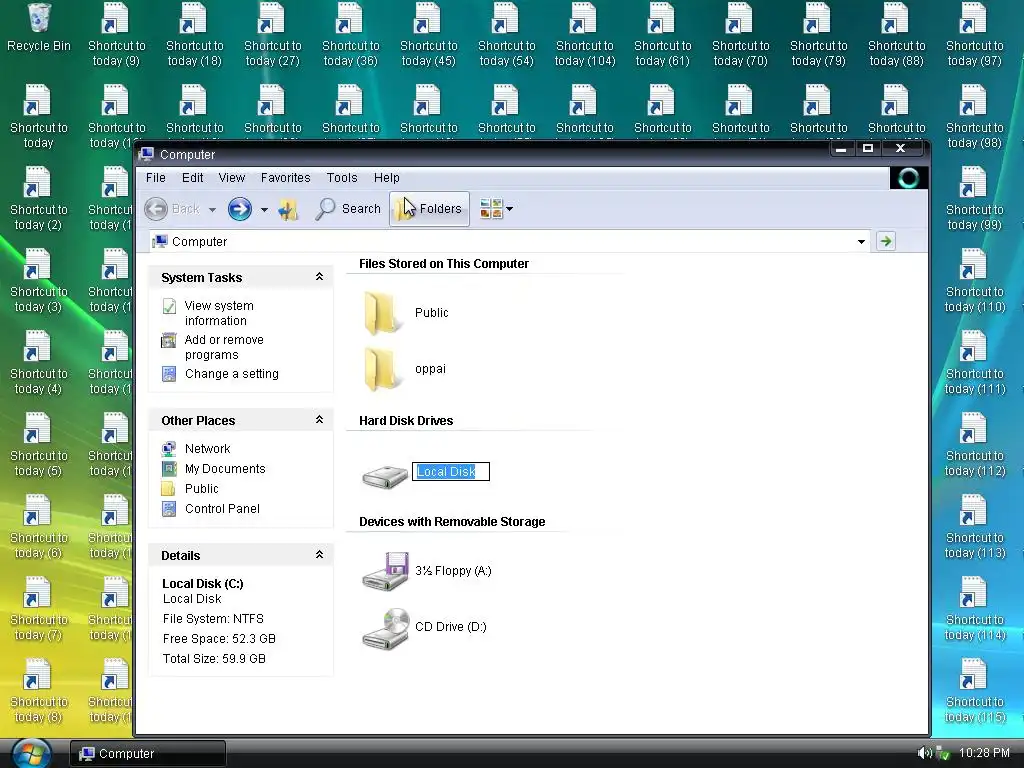Collapse the System Tasks panel
Screen dimensions: 1024x768
319,277
